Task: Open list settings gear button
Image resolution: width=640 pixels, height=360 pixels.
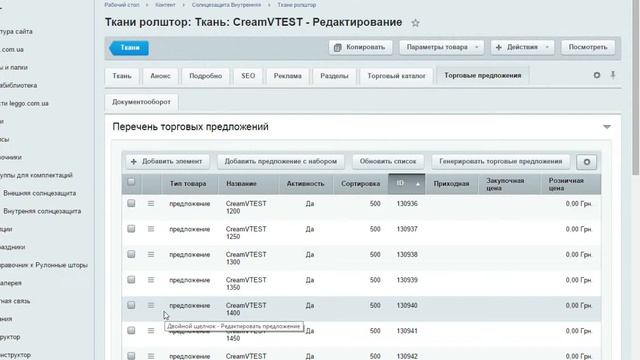Action: point(587,162)
